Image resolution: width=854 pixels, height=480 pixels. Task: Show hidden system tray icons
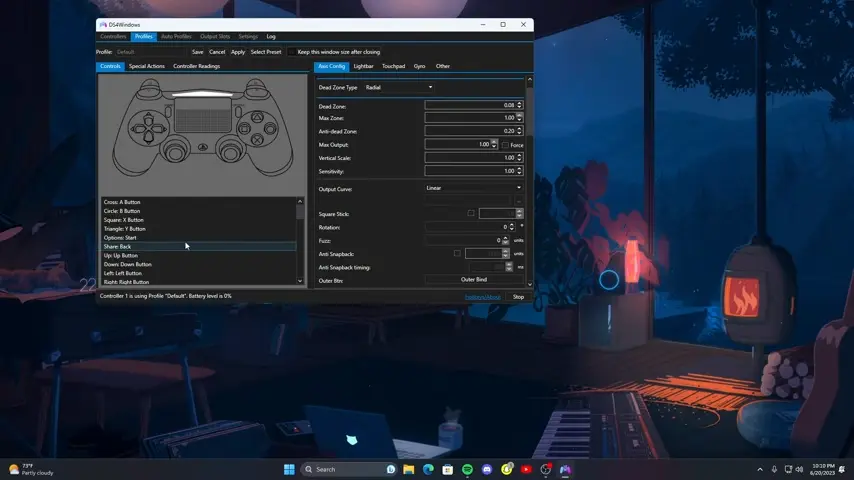point(760,469)
